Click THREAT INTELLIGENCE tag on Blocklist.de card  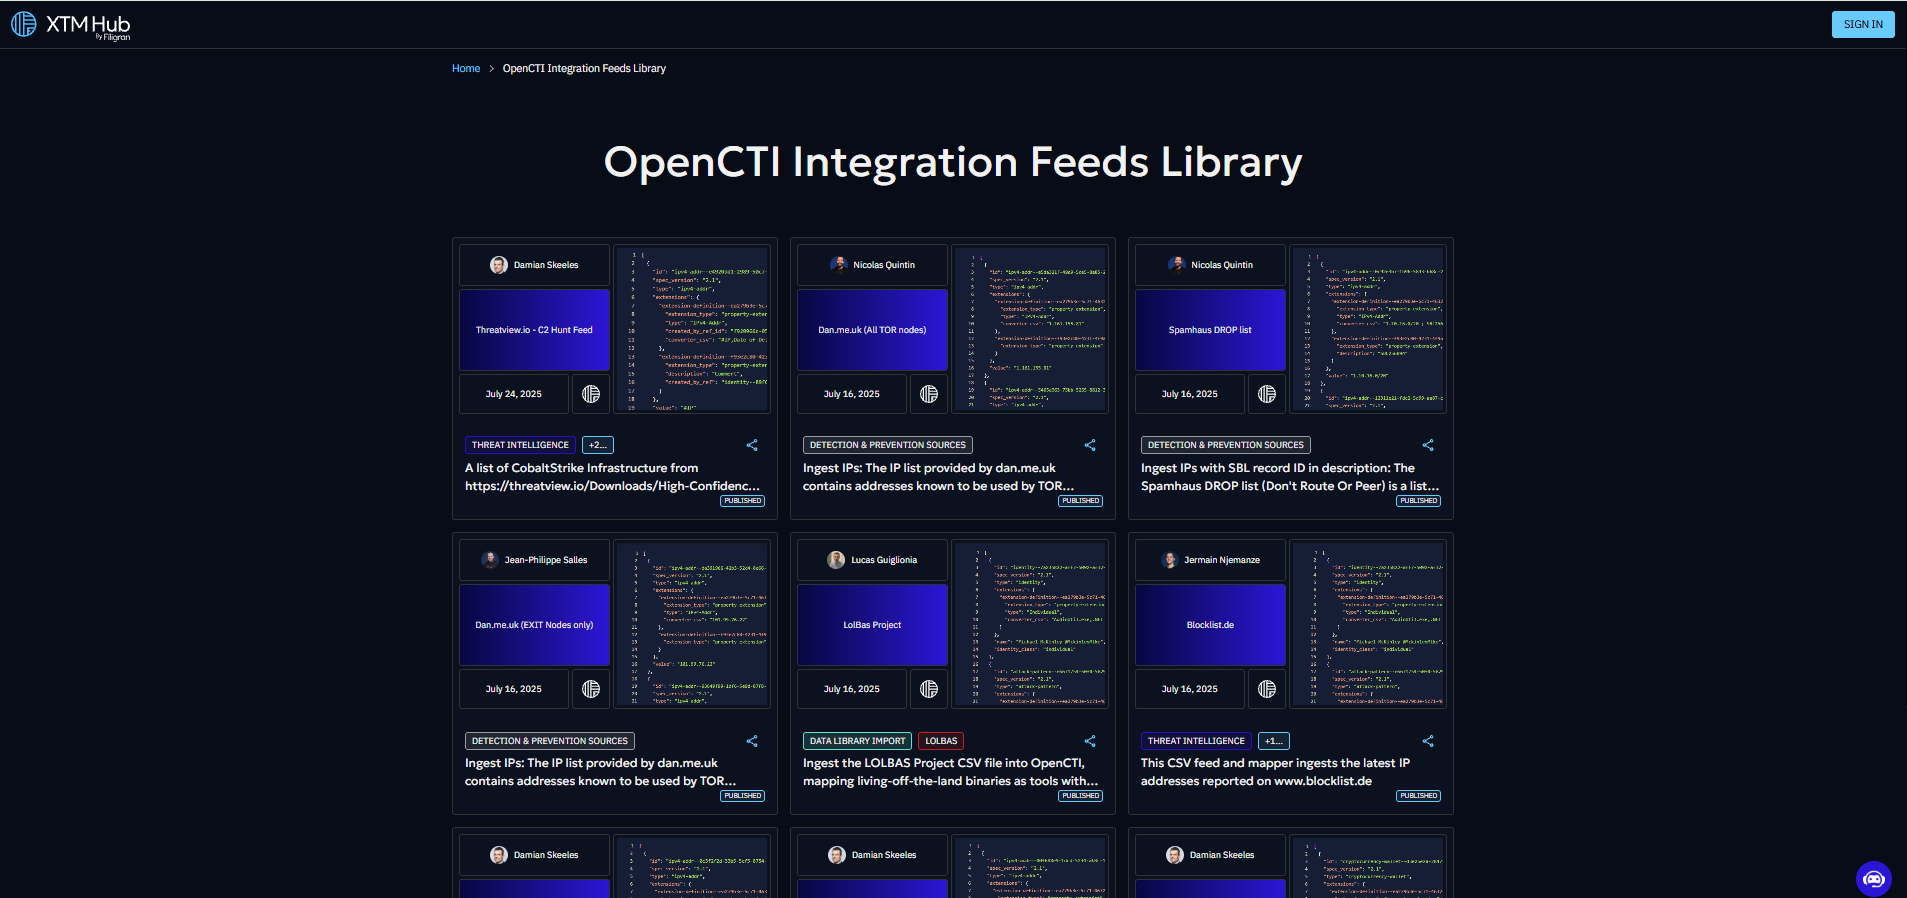[x=1196, y=741]
